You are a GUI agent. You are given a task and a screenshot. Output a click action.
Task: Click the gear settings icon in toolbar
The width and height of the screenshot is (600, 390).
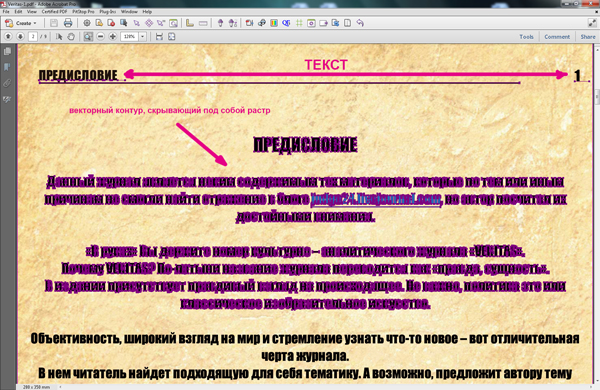click(87, 23)
